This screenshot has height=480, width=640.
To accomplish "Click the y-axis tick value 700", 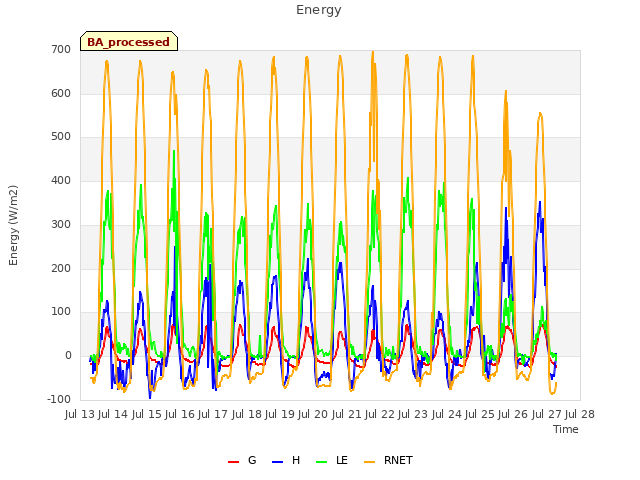I will click(x=61, y=49).
